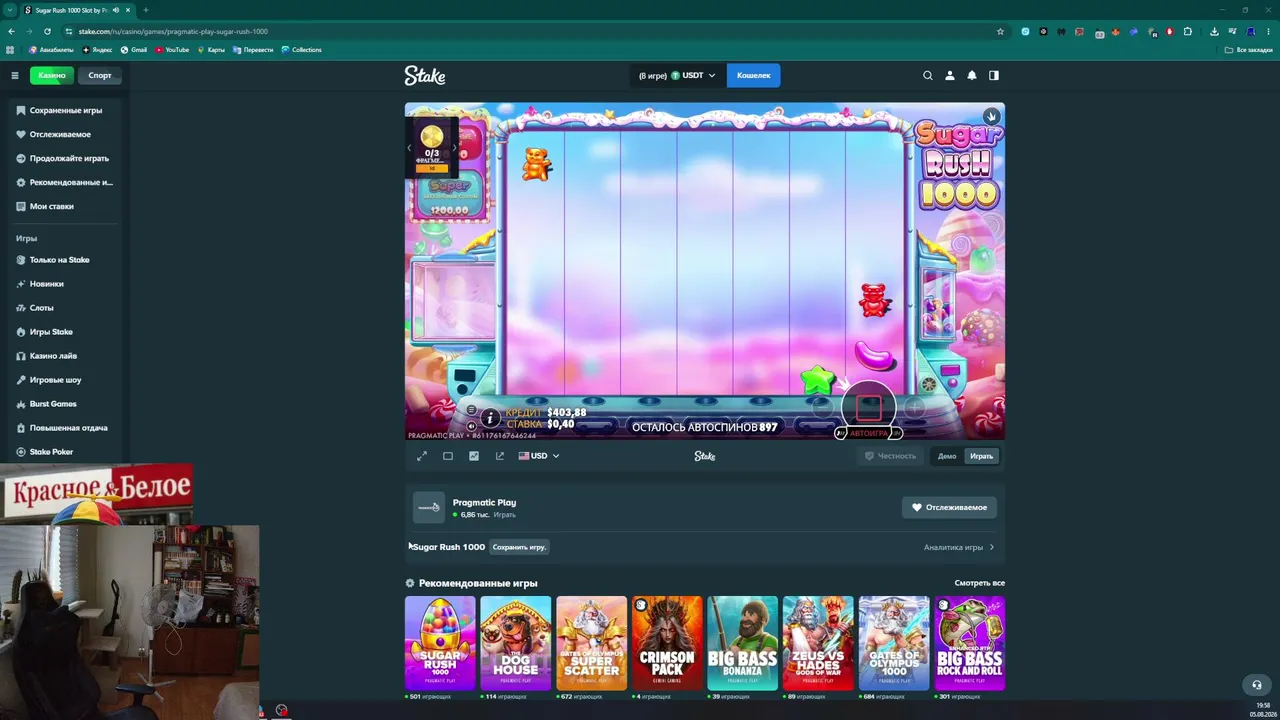Switch to Демо mode

(x=947, y=456)
